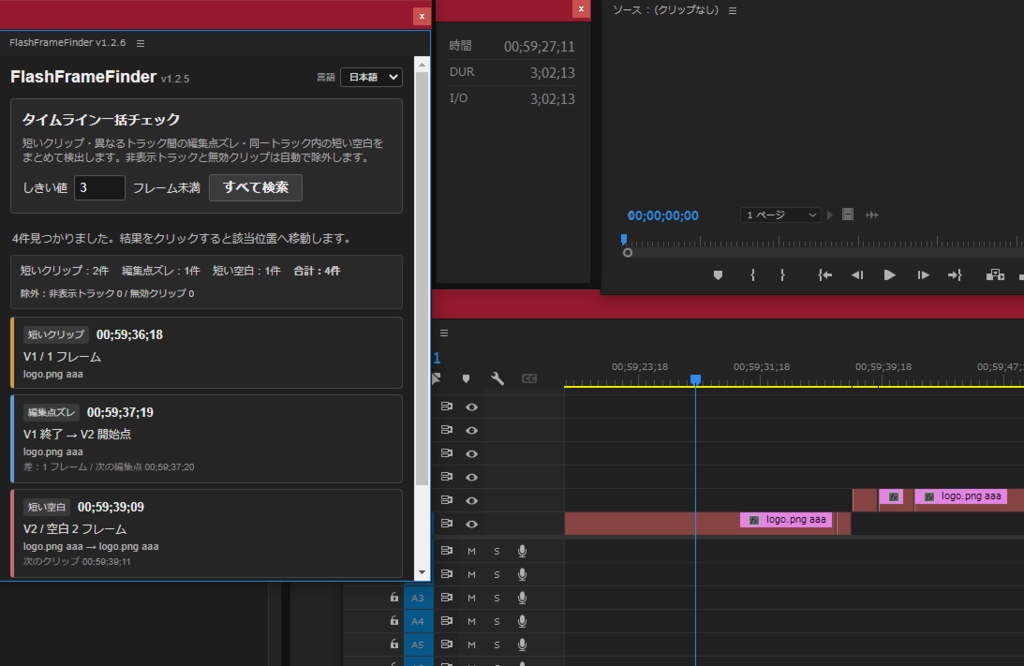Open the Timeline panel hamburger menu

[444, 333]
